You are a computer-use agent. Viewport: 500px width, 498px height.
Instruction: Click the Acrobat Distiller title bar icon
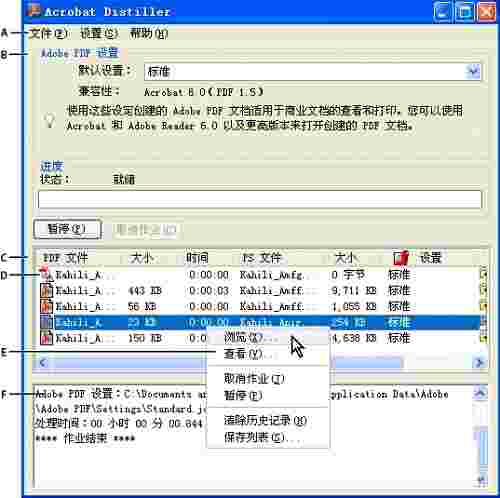(x=34, y=11)
